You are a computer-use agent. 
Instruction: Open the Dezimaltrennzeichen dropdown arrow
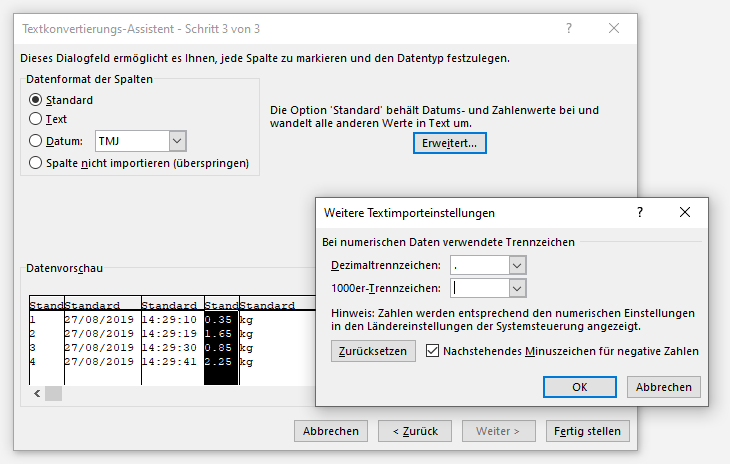pyautogui.click(x=517, y=265)
